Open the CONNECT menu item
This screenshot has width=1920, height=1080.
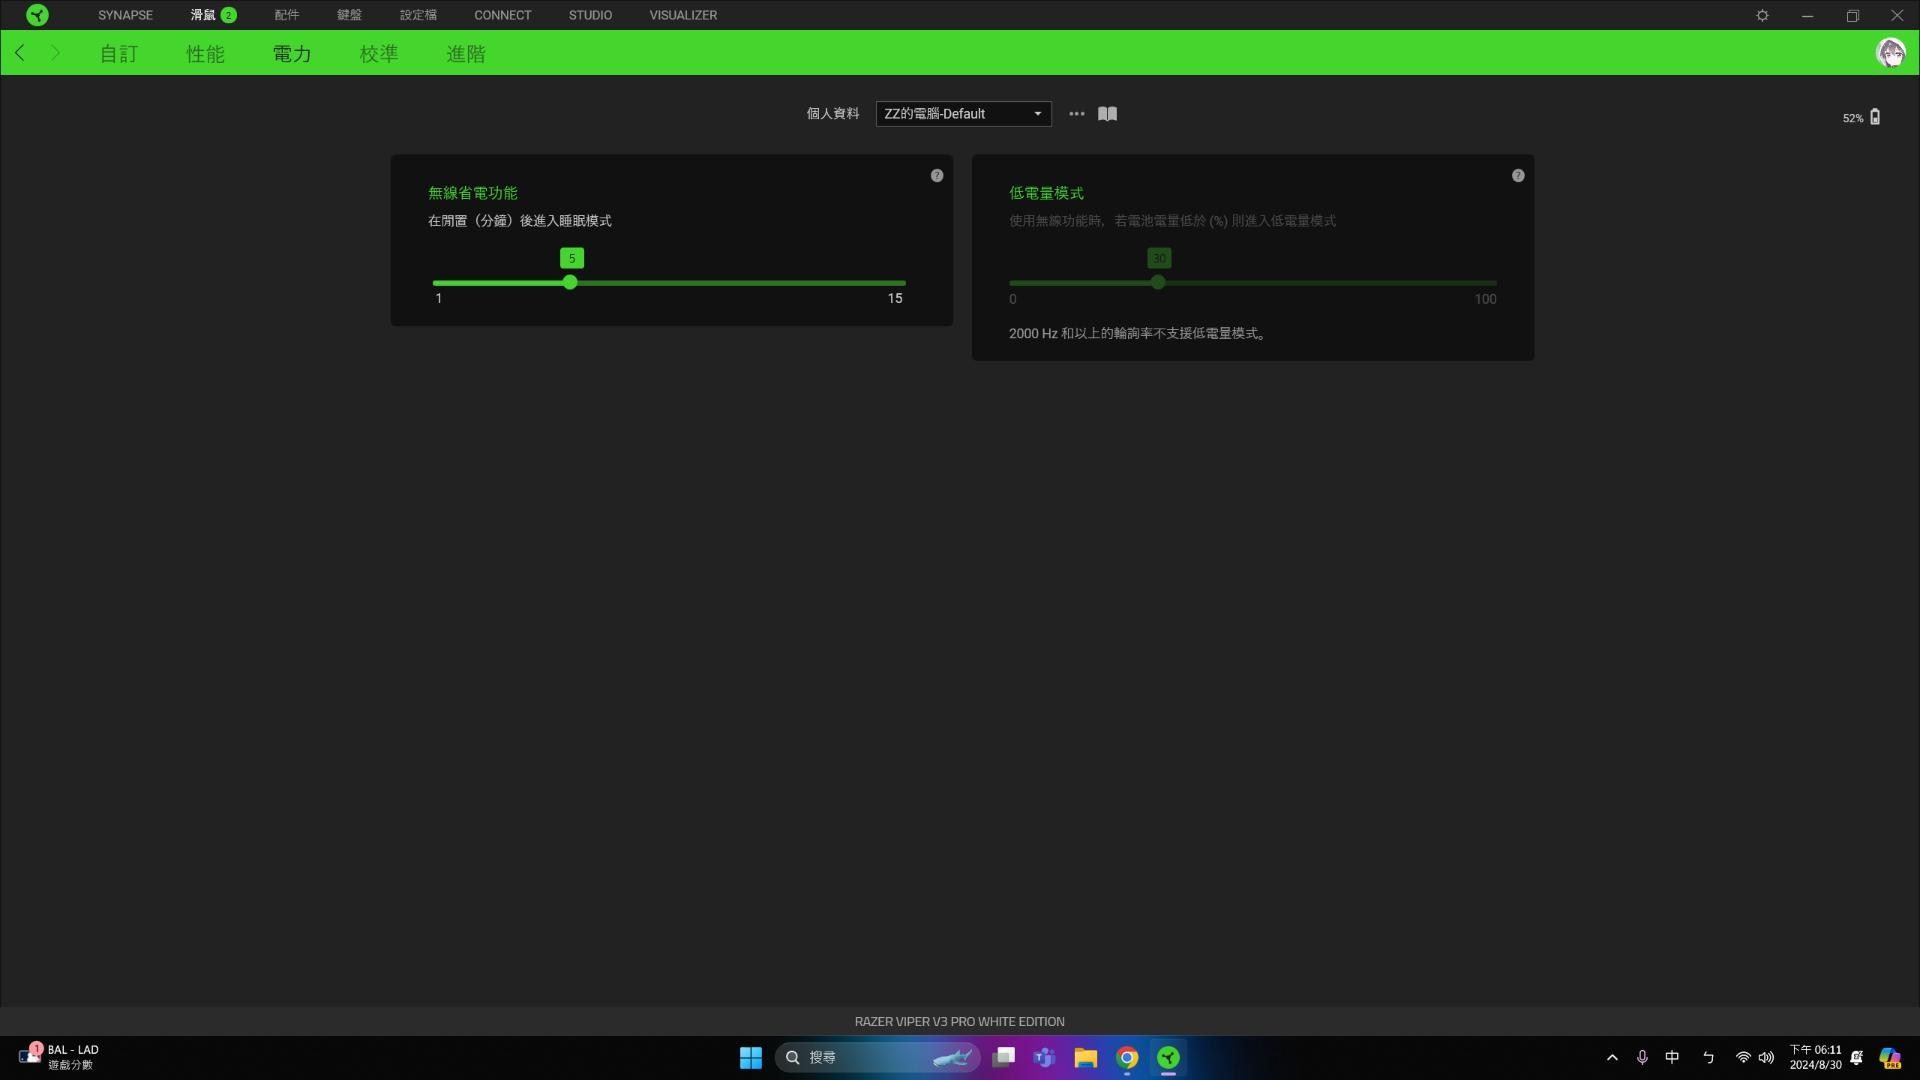click(503, 14)
